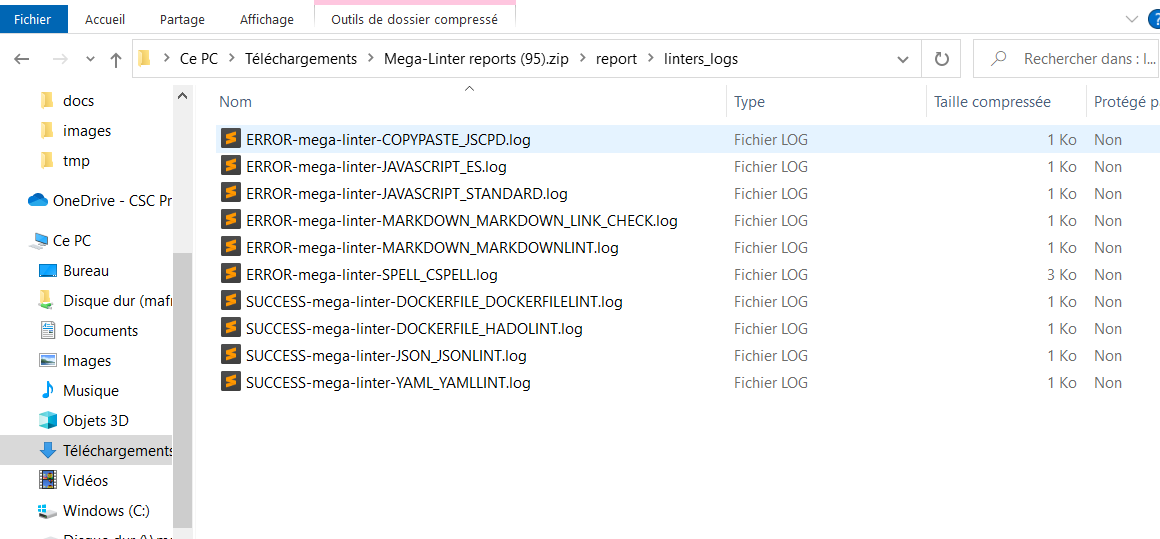The image size is (1160, 539).
Task: Select ERROR-mega-linter-JAVASCRIPT_ES.log file
Action: coord(376,167)
